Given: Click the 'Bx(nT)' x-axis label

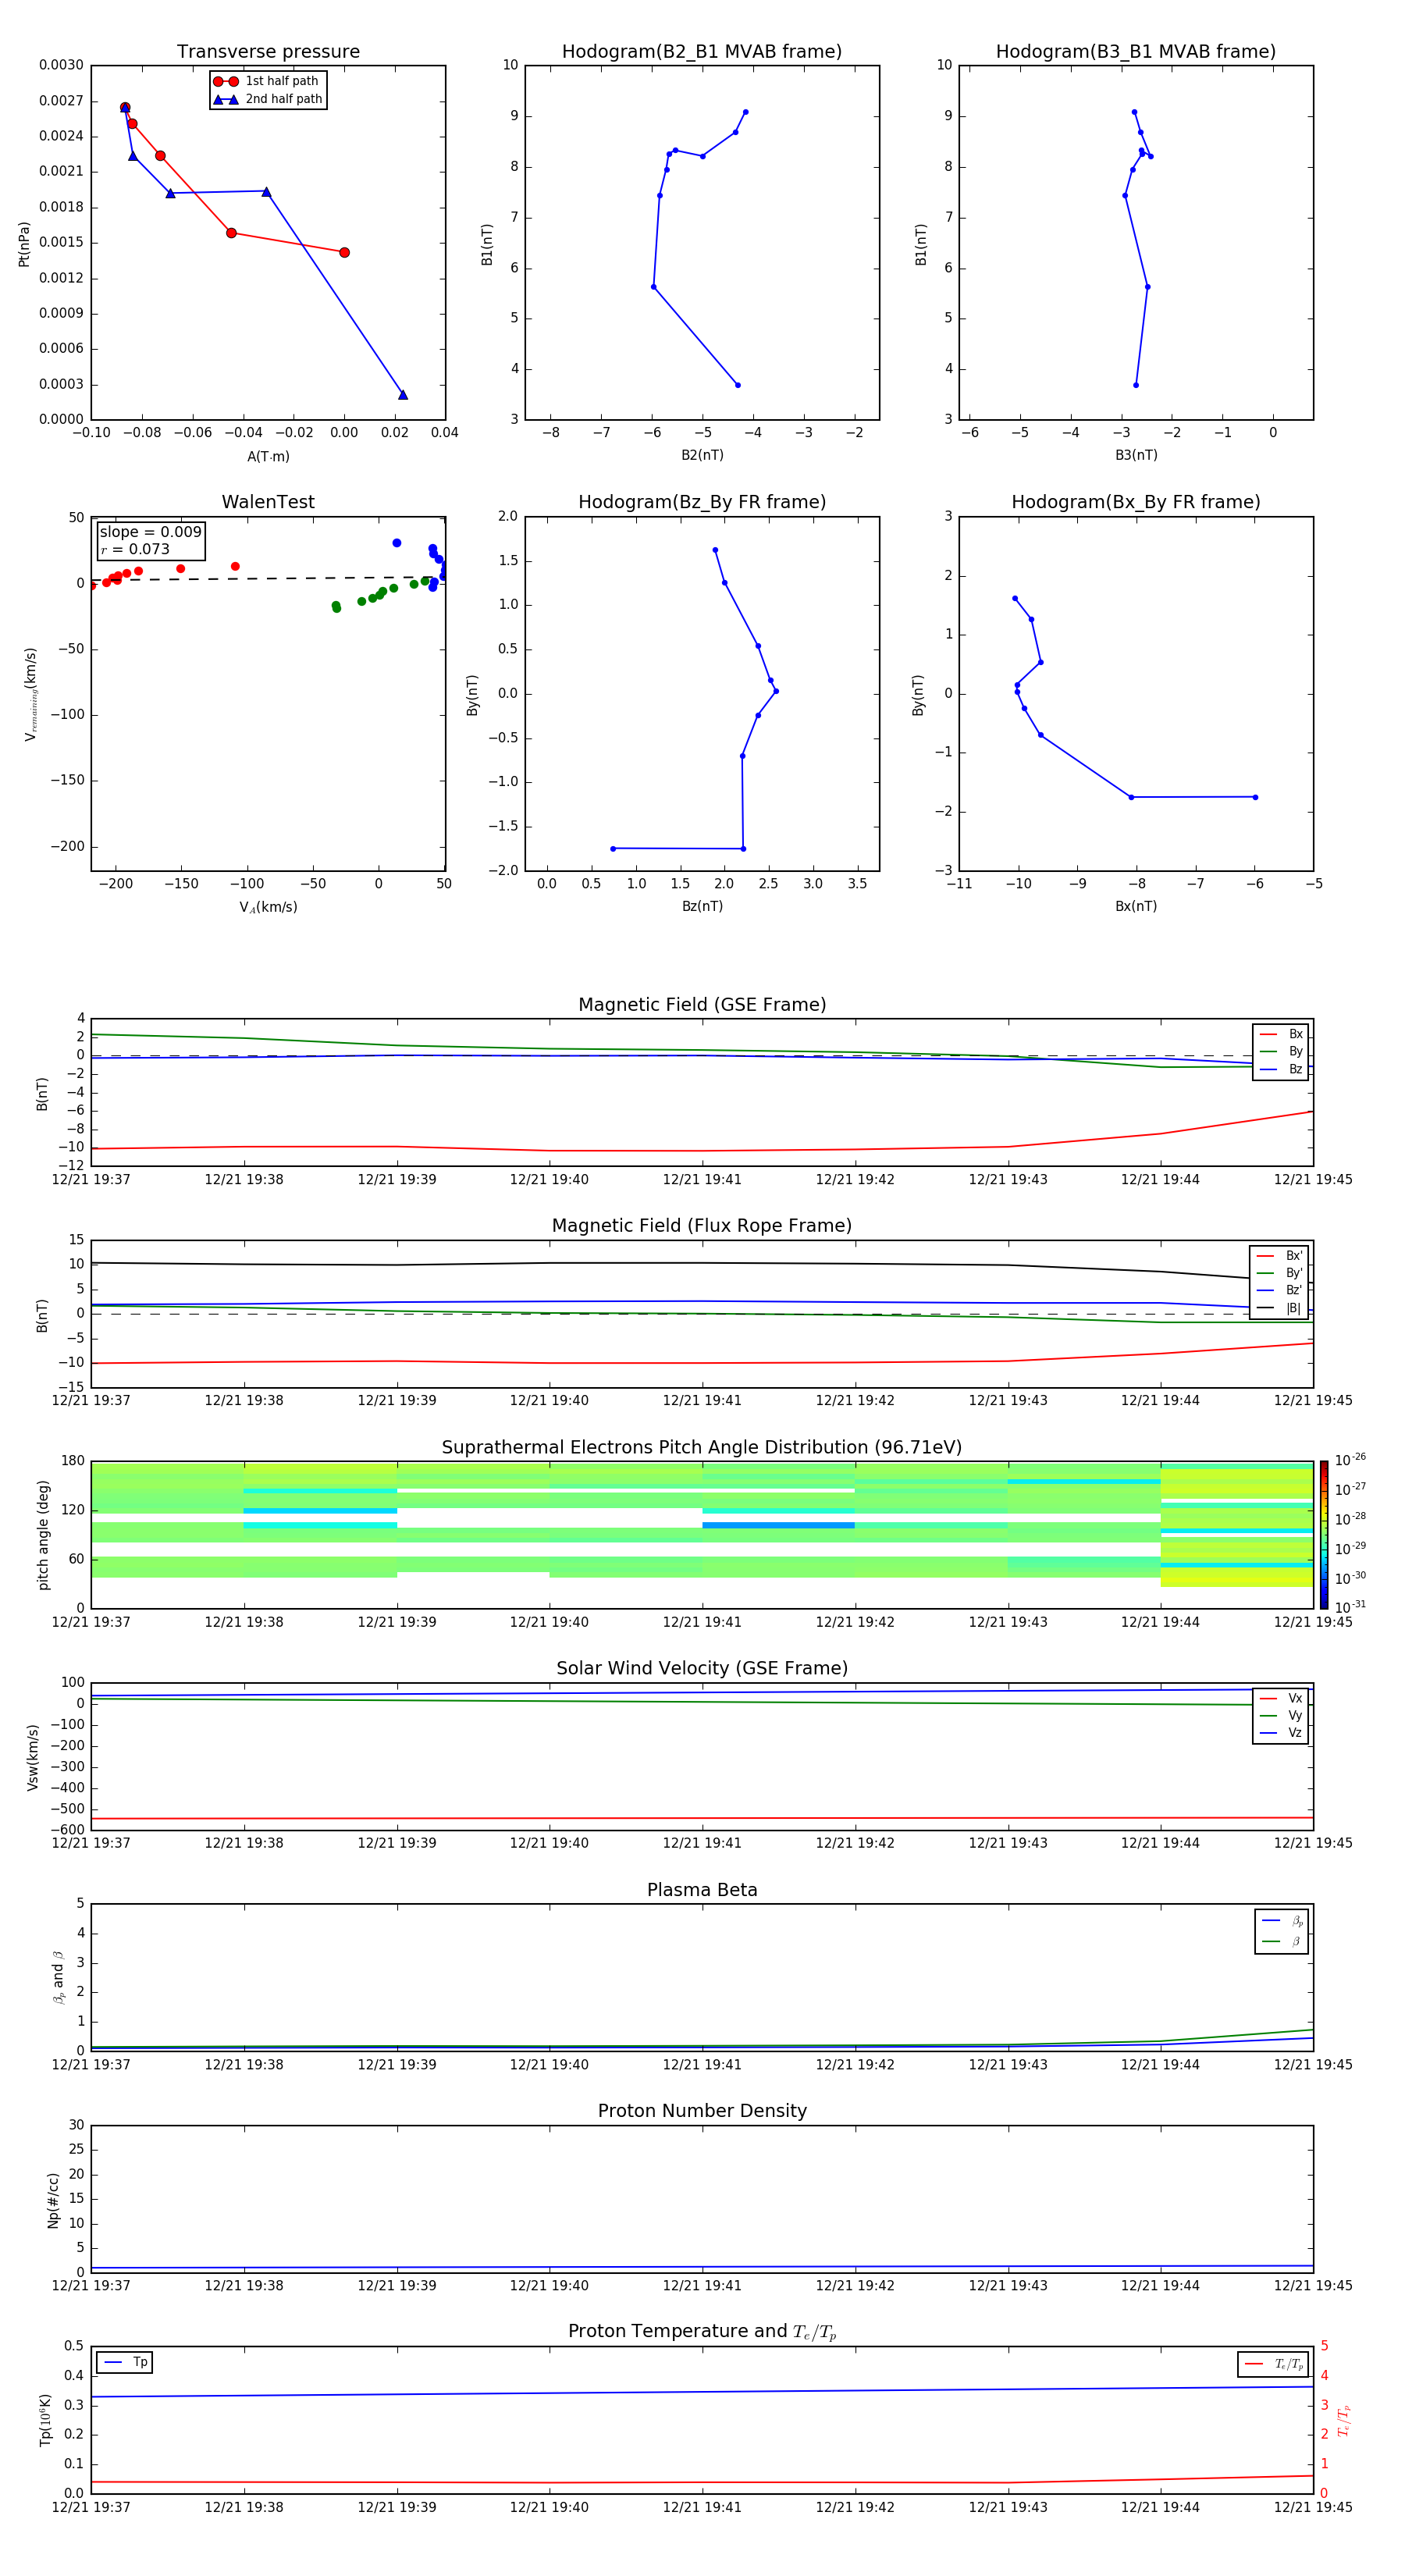Looking at the screenshot, I should click(1136, 906).
